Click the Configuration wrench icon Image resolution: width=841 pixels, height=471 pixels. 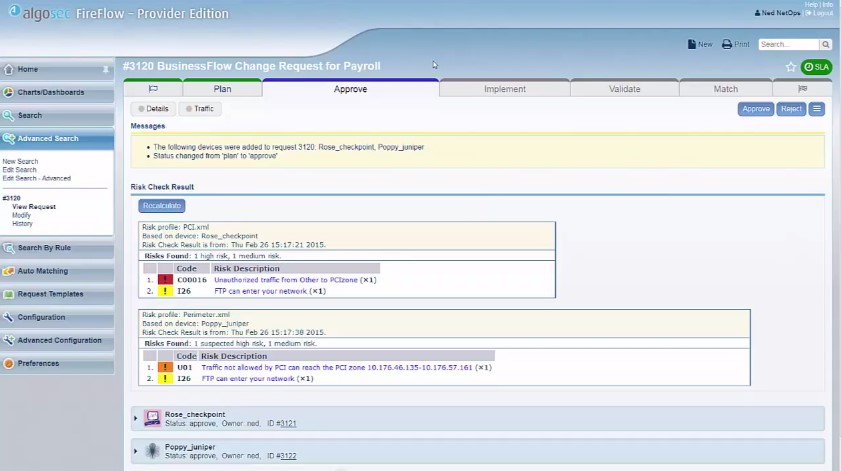tap(9, 317)
